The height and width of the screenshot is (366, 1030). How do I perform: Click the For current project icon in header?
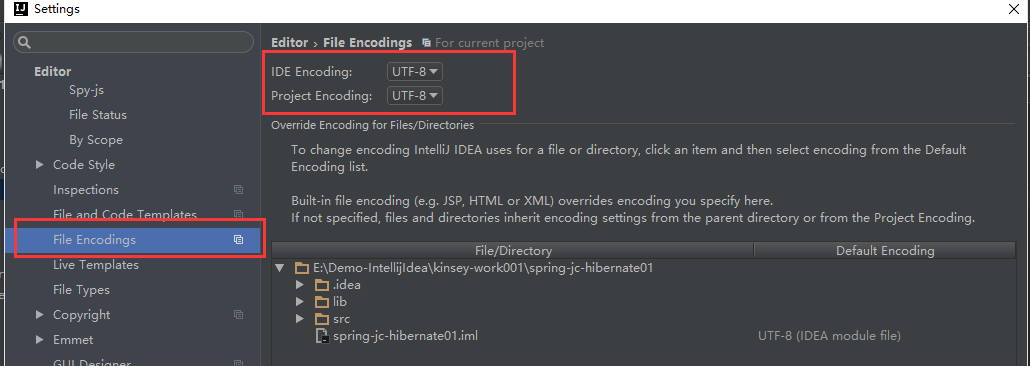coord(426,43)
